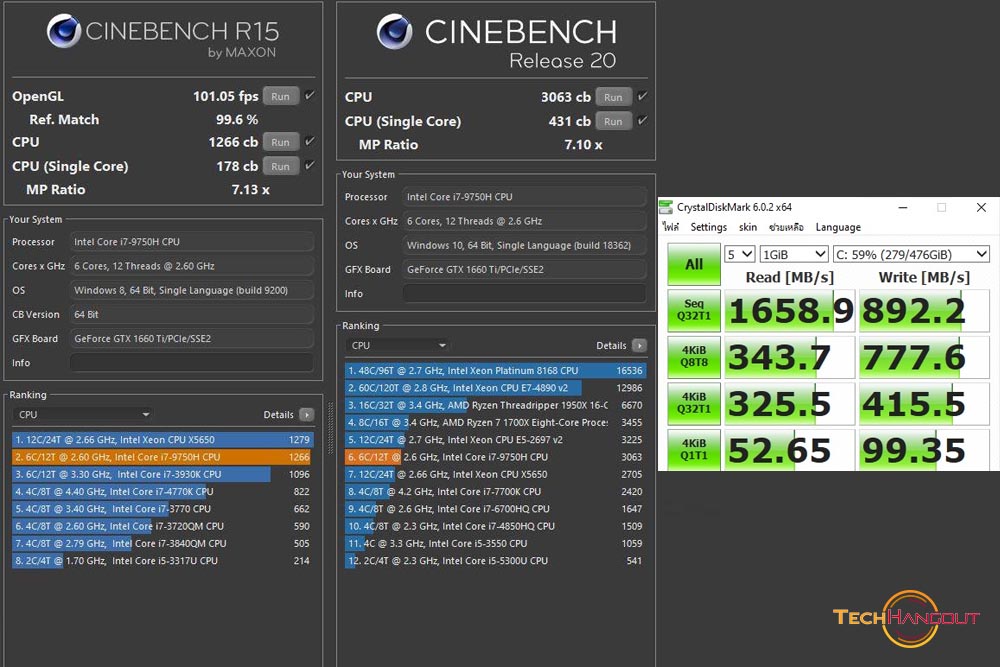The width and height of the screenshot is (1000, 667).
Task: Start the 4KiB Q1T1 disk test
Action: pos(694,450)
